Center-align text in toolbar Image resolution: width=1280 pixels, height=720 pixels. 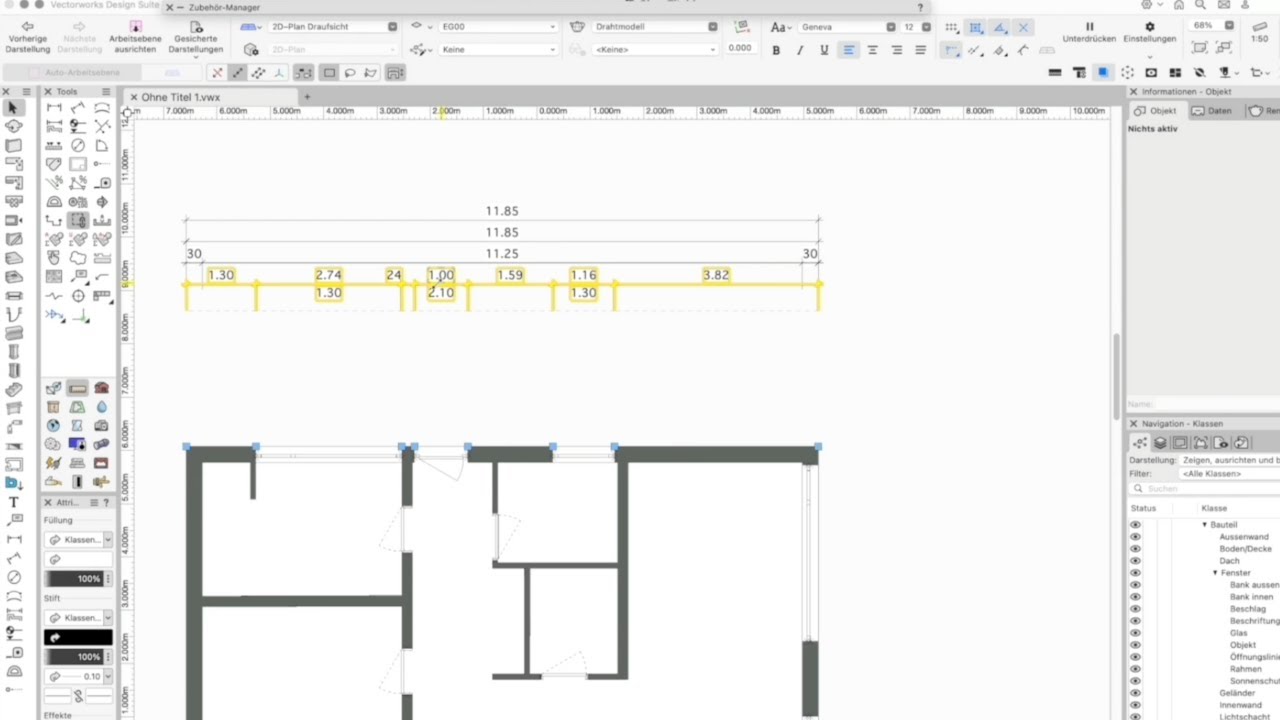pyautogui.click(x=872, y=50)
